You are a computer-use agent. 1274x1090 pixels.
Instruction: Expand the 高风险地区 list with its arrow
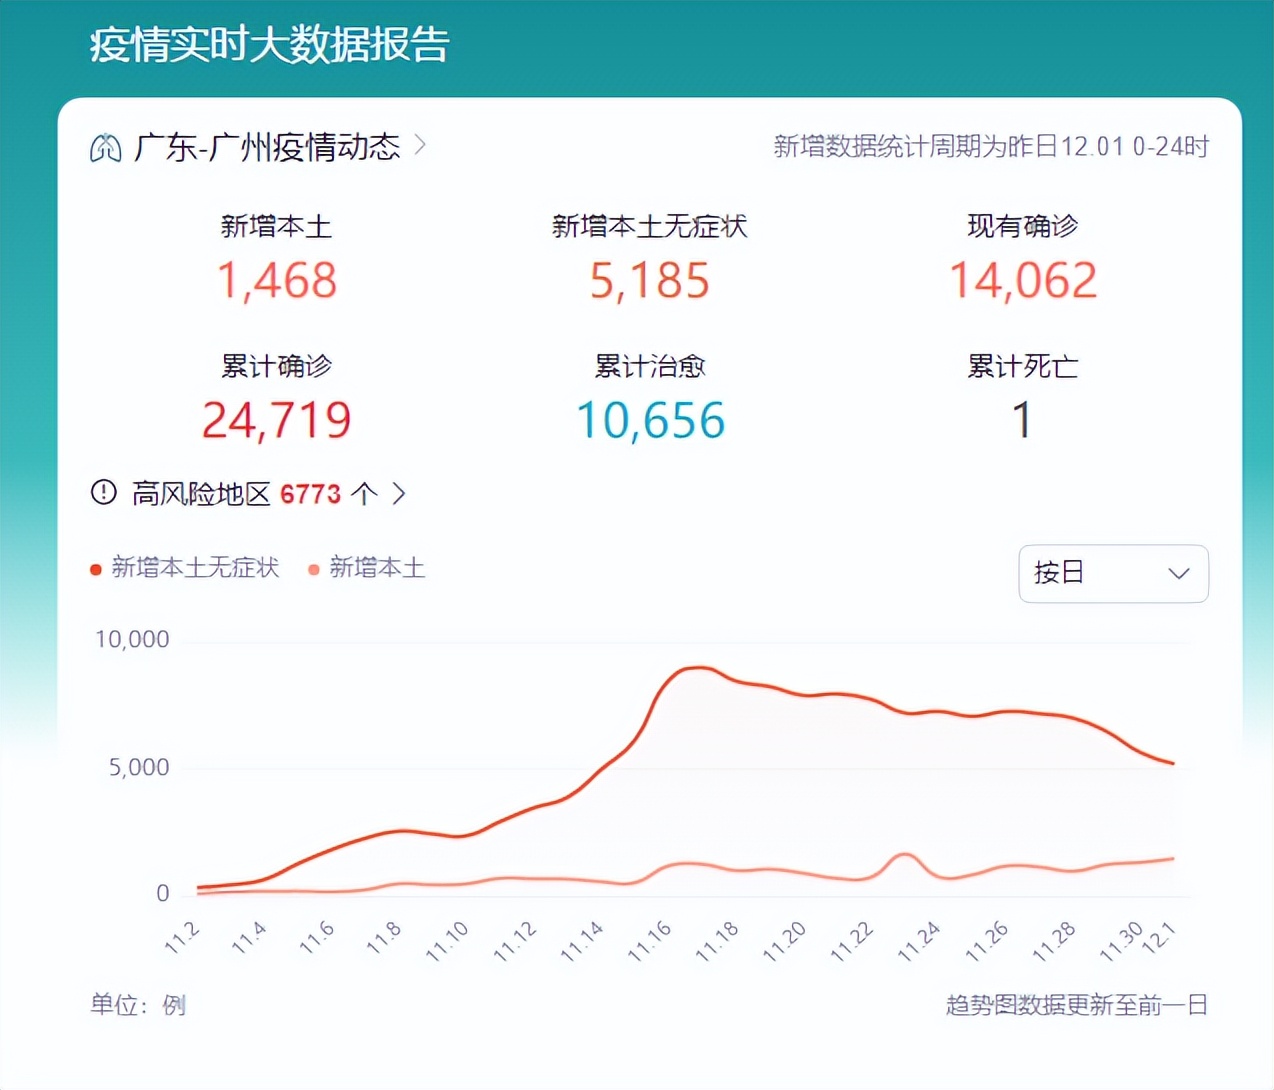click(399, 492)
